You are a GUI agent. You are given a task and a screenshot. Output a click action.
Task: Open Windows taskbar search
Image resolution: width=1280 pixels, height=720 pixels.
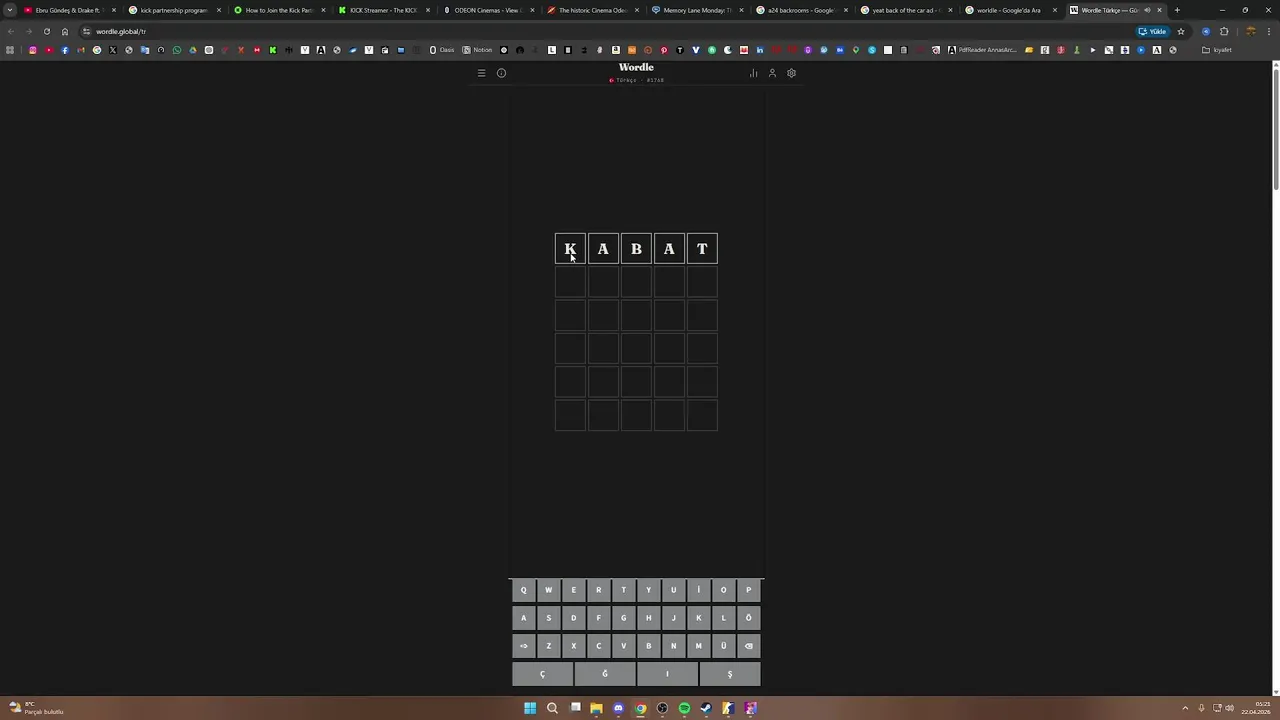552,708
